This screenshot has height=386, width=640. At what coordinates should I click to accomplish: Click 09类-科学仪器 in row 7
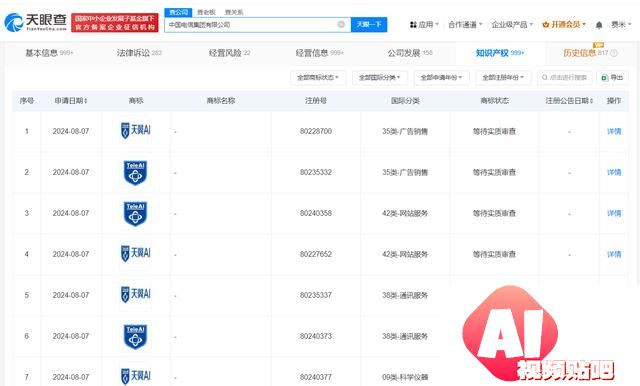tap(405, 377)
